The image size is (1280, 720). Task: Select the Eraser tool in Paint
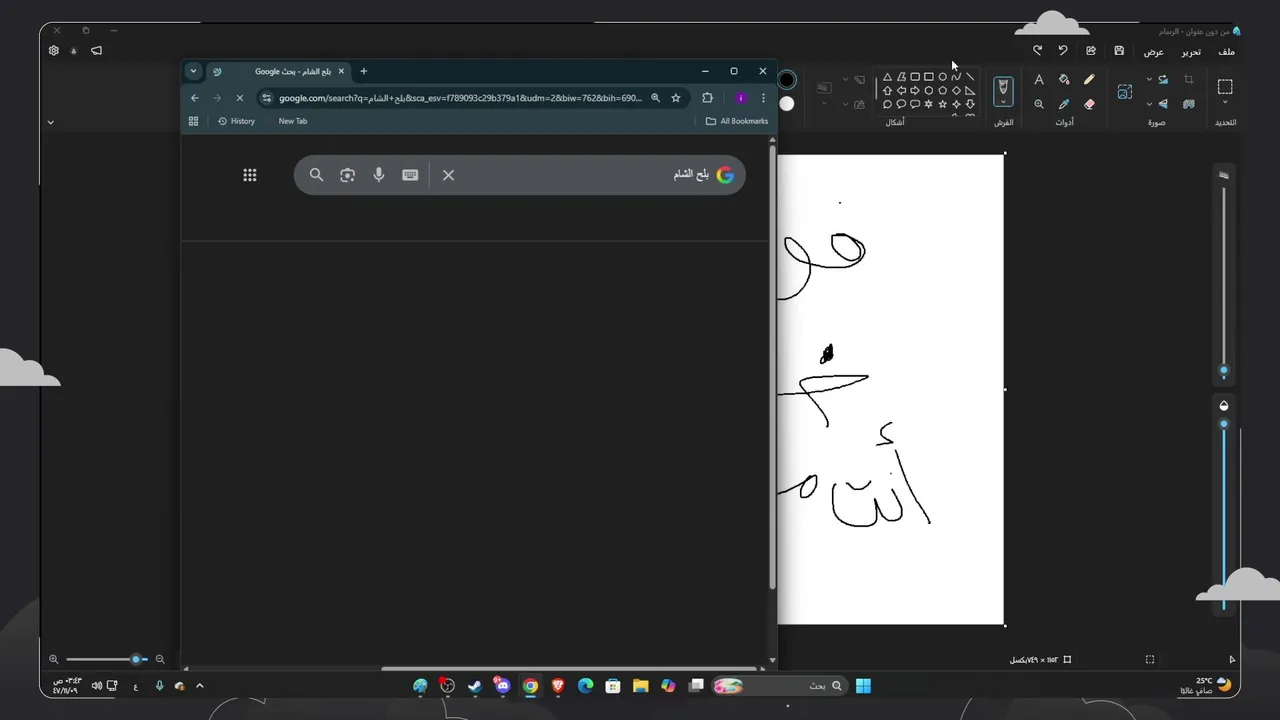click(1089, 104)
